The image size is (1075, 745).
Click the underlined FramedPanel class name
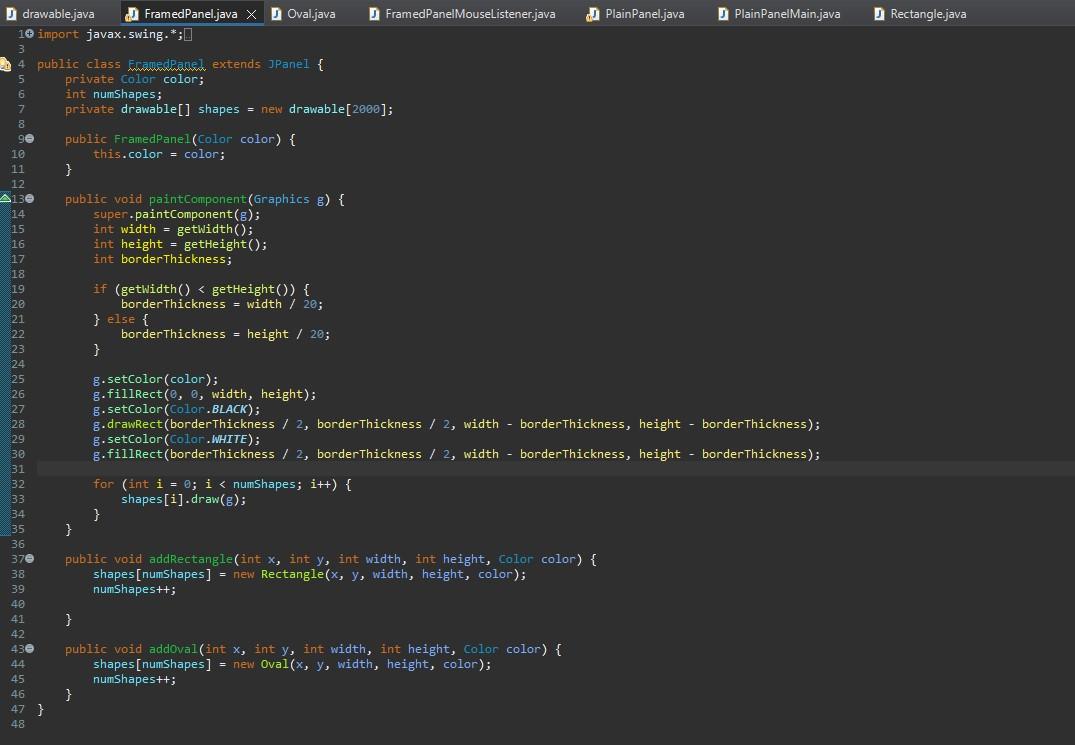coord(166,64)
